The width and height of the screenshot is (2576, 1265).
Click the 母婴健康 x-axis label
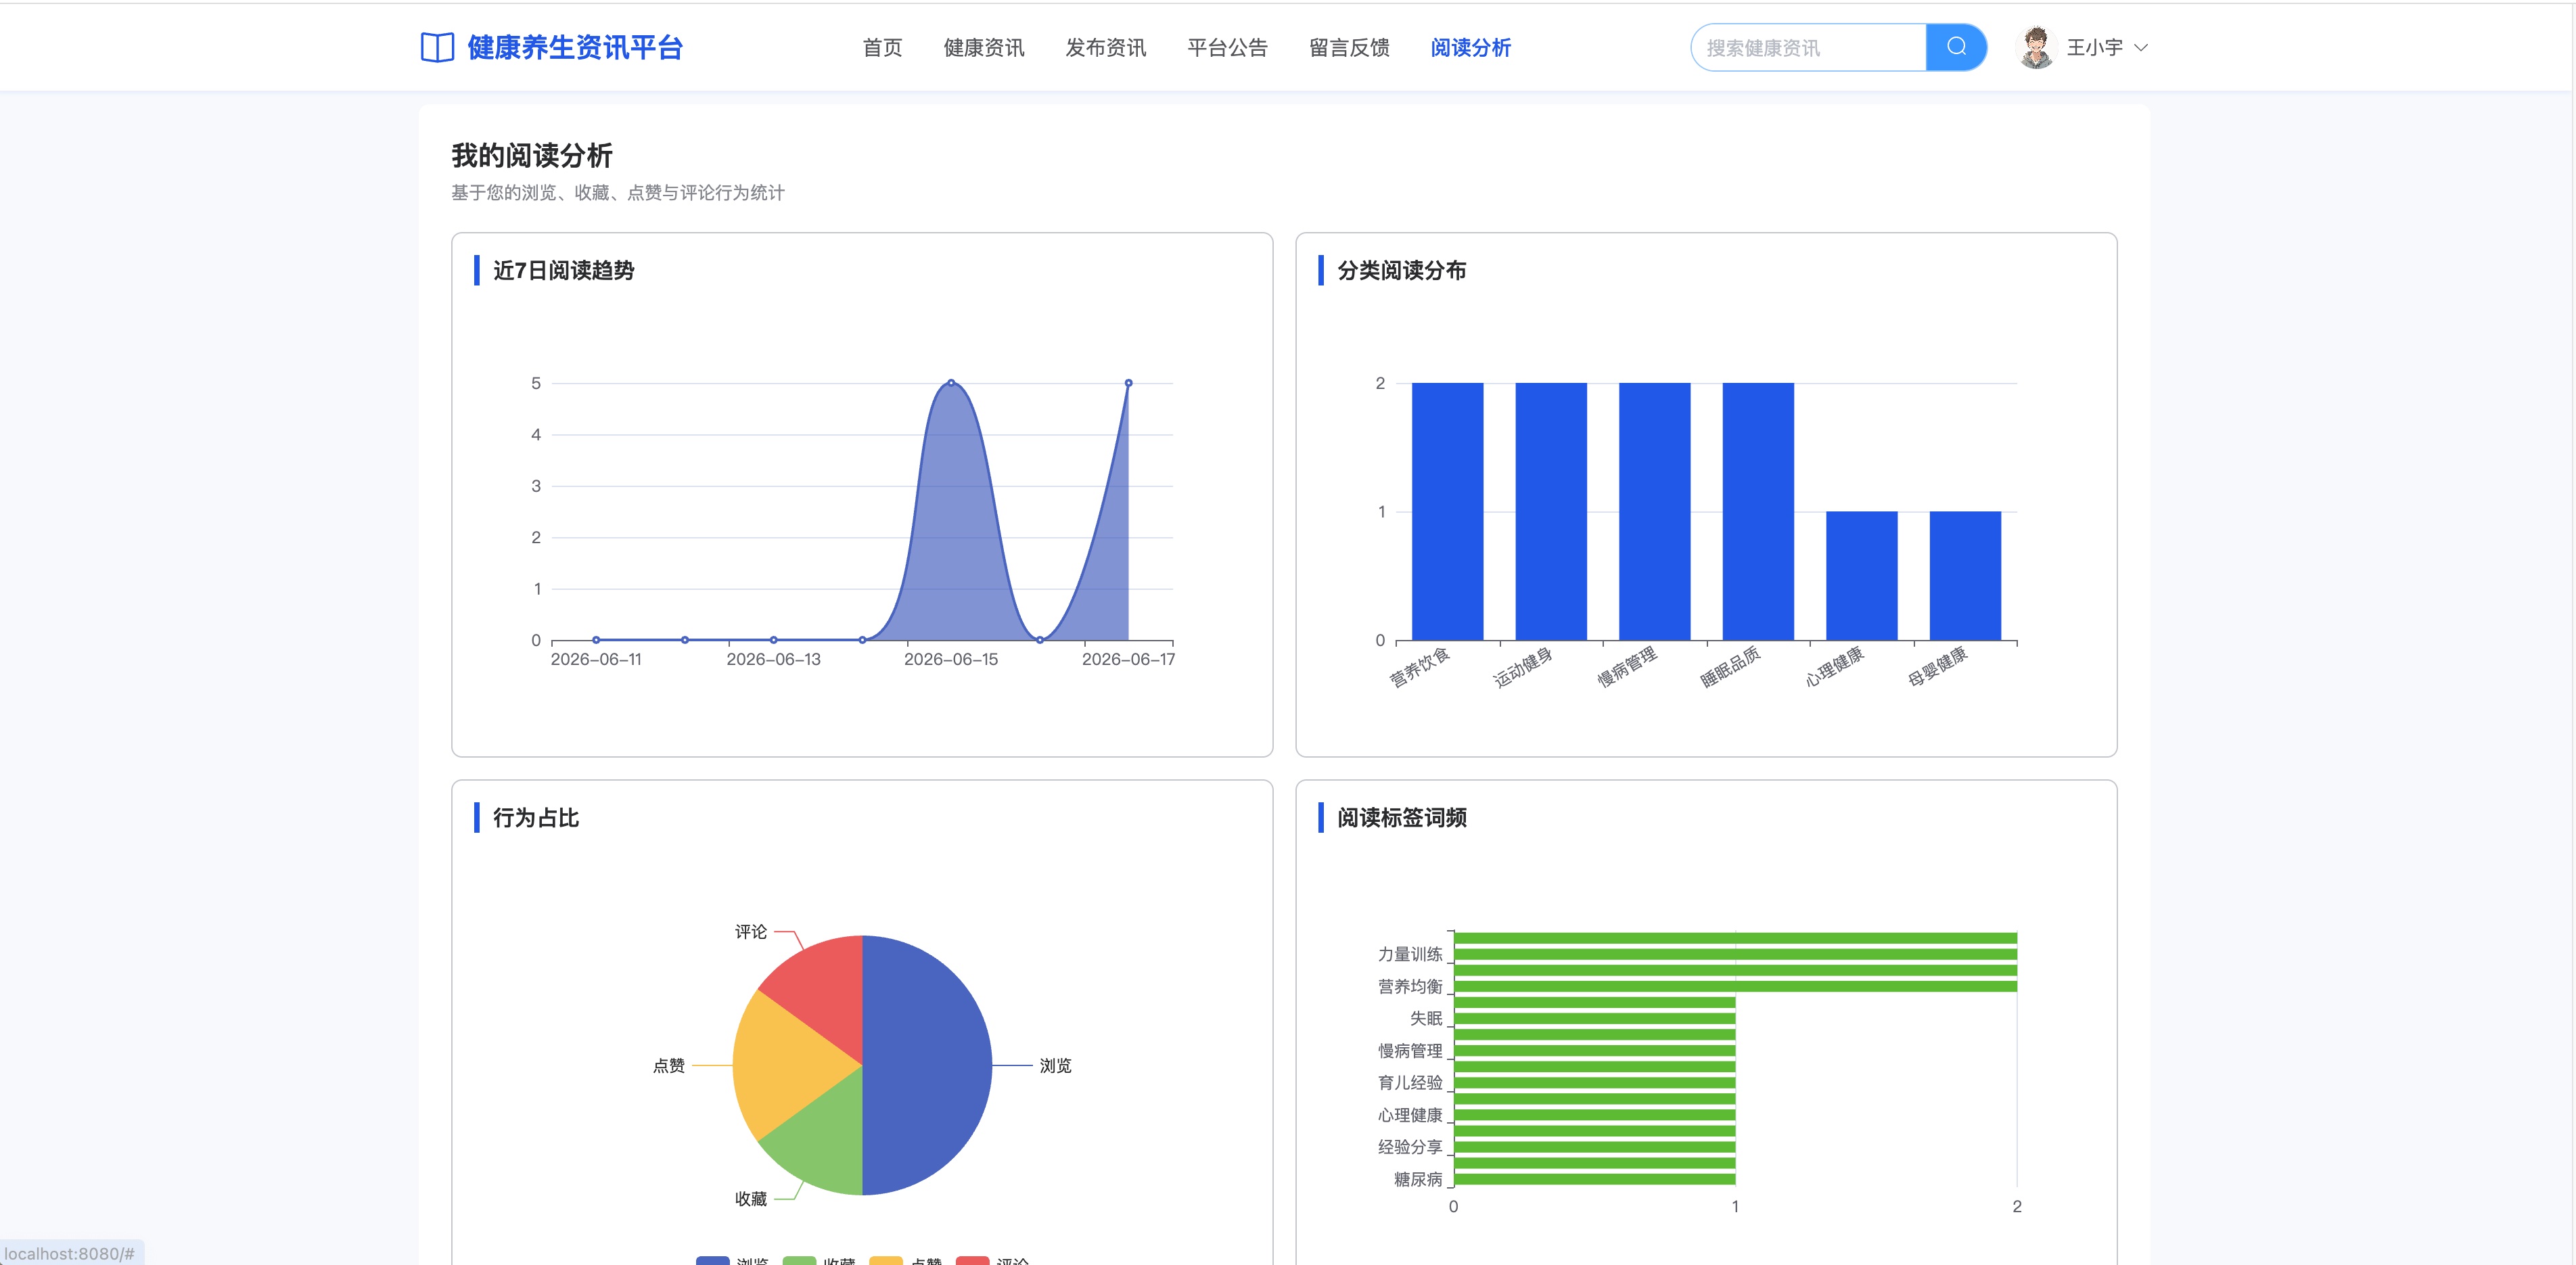tap(1938, 667)
